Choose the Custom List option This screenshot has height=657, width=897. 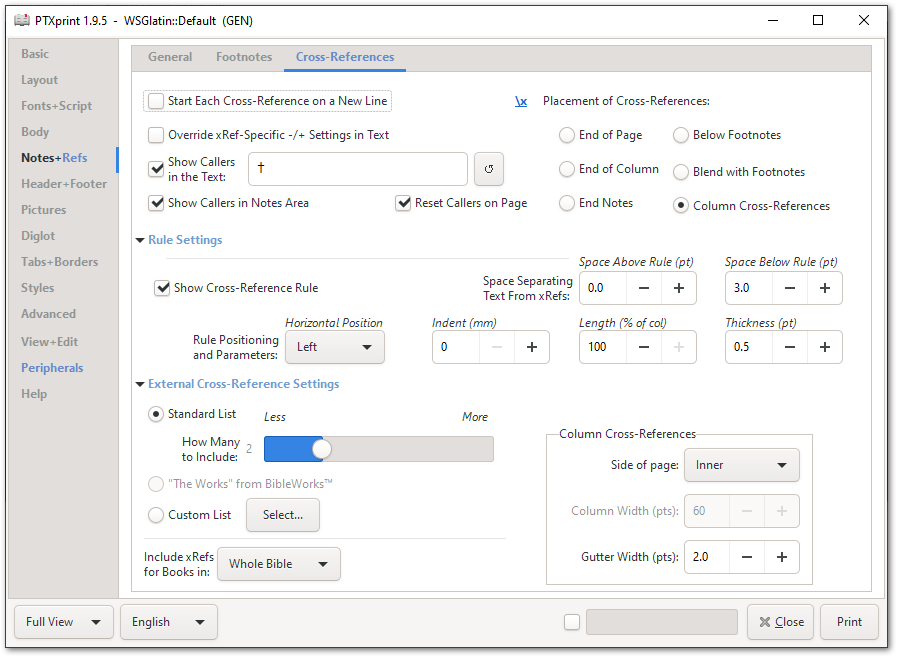156,515
